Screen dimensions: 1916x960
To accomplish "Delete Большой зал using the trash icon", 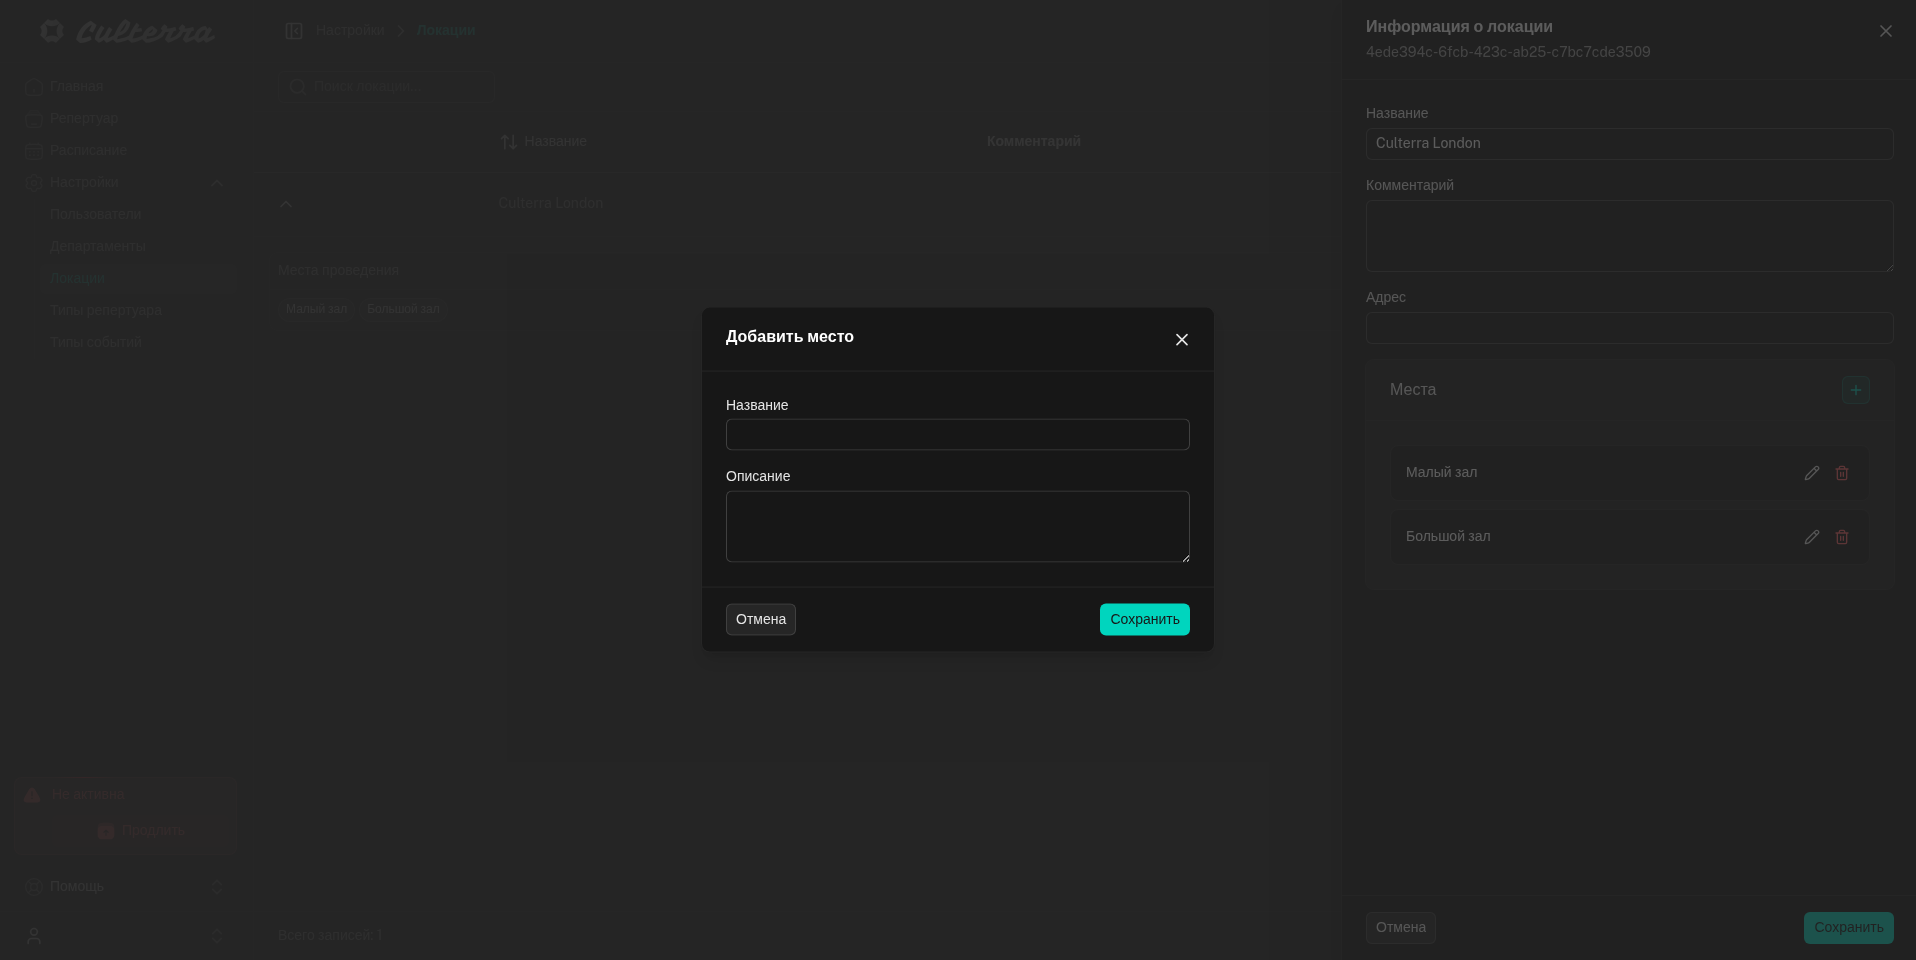I will tap(1841, 537).
